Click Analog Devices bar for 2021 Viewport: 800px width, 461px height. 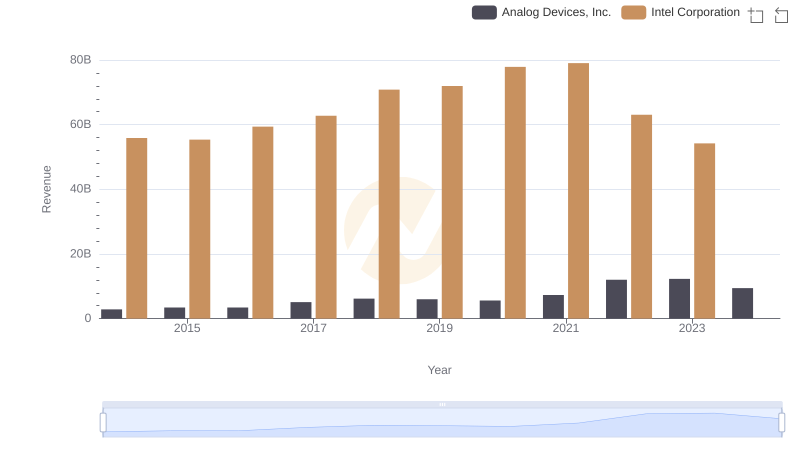click(553, 306)
